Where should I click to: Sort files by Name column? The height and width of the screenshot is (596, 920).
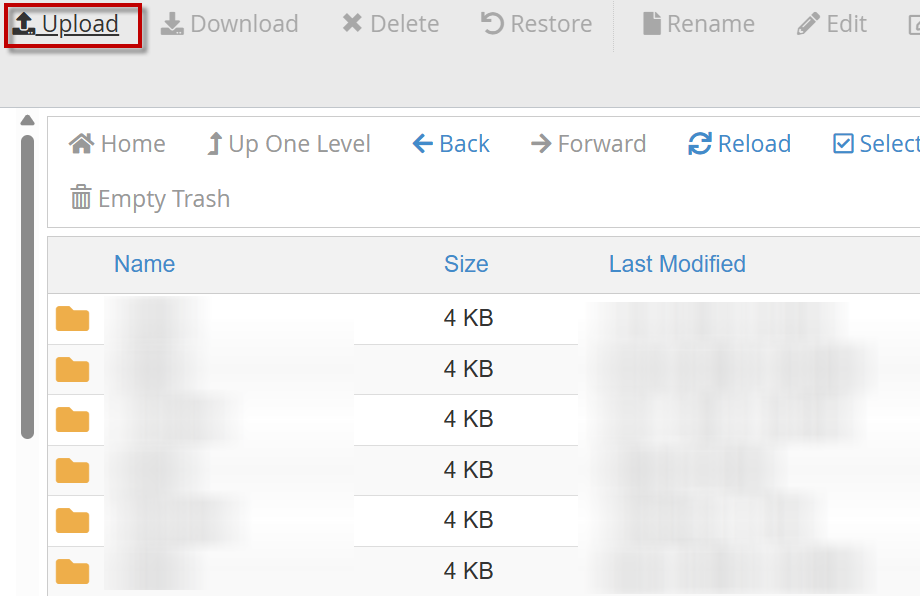[144, 264]
